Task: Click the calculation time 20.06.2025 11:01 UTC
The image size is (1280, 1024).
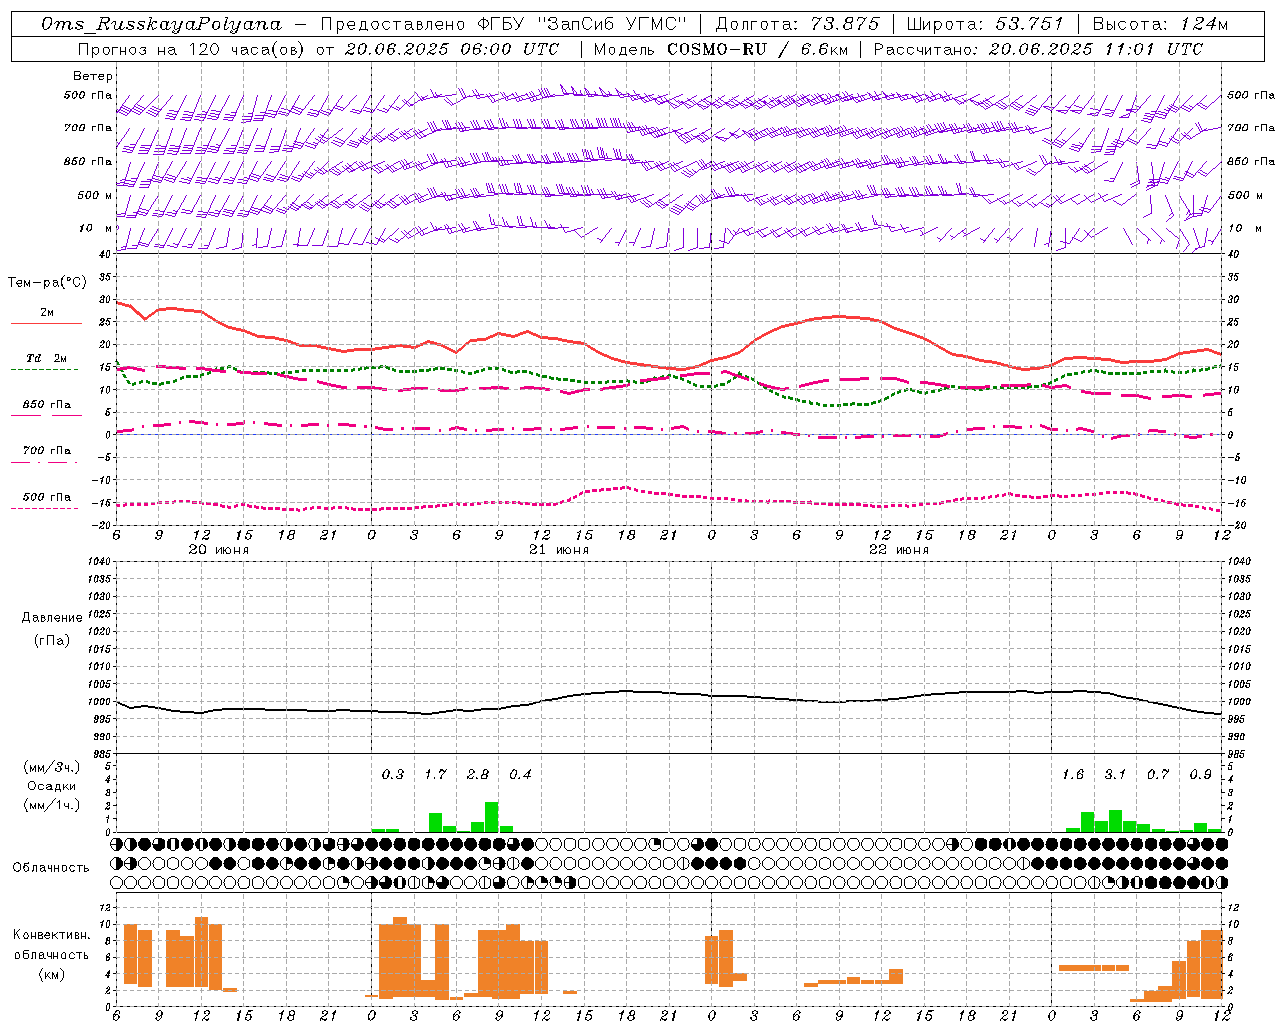Action: 1095,49
